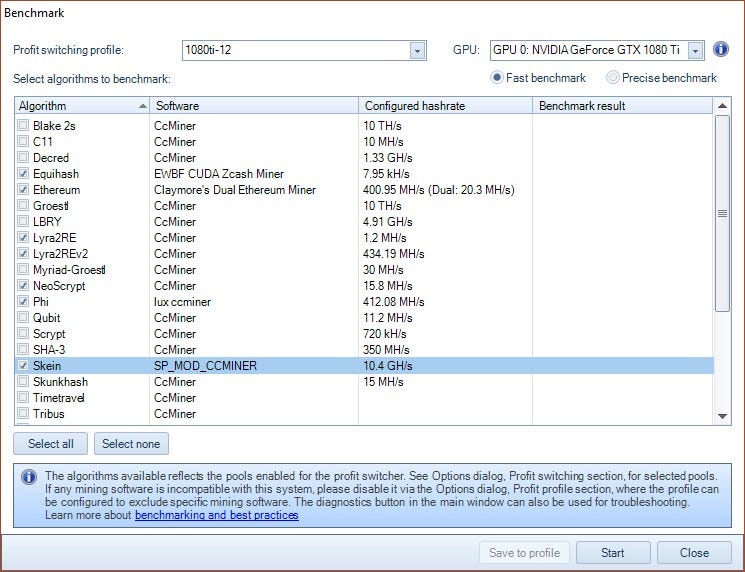Image resolution: width=745 pixels, height=572 pixels.
Task: Start the benchmark with the Start button
Action: 612,553
